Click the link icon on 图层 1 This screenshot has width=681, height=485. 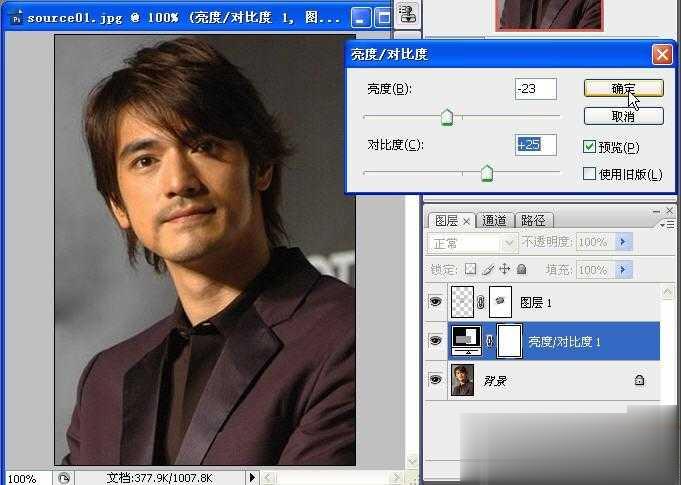(x=481, y=302)
